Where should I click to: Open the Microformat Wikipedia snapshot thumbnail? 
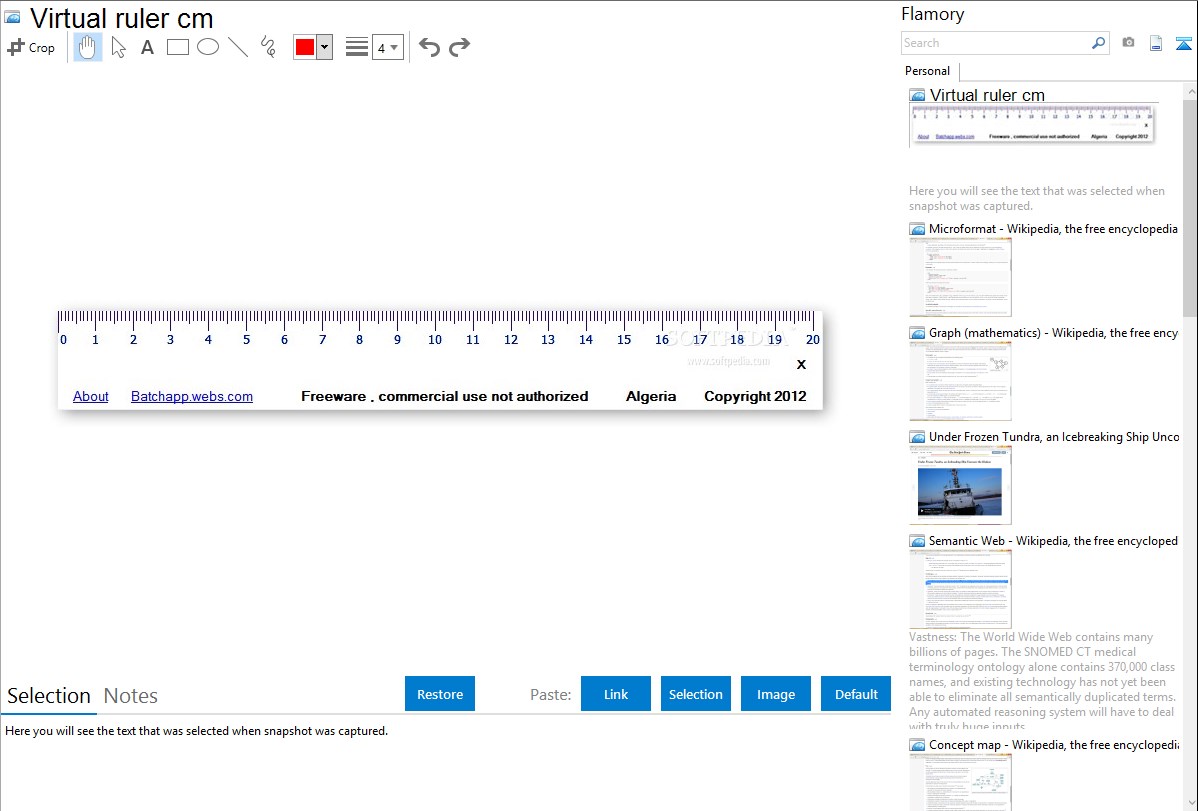click(x=960, y=277)
